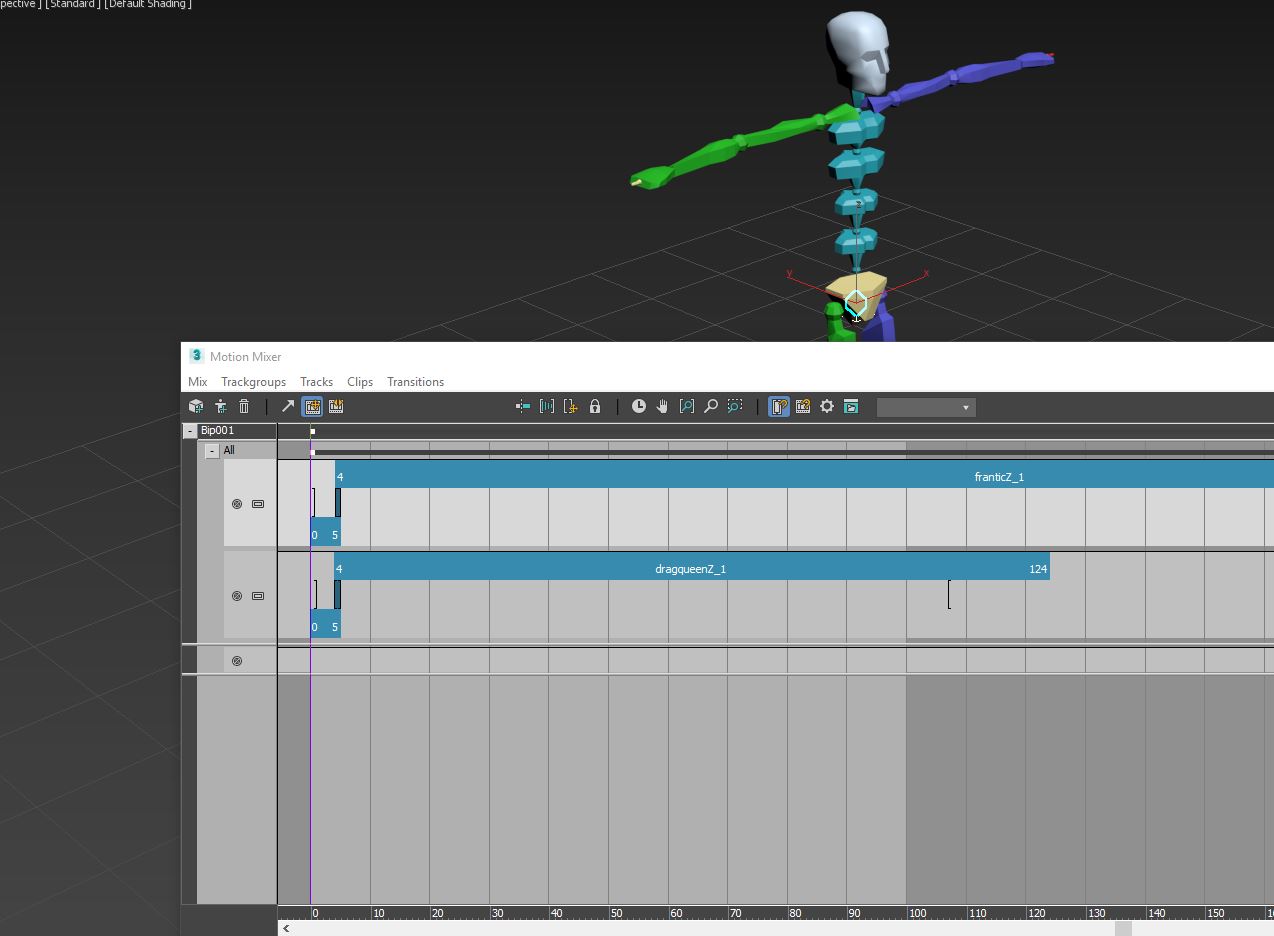Open the dropdown at the toolbar's right end
Screen dimensions: 1274x936
pos(964,407)
